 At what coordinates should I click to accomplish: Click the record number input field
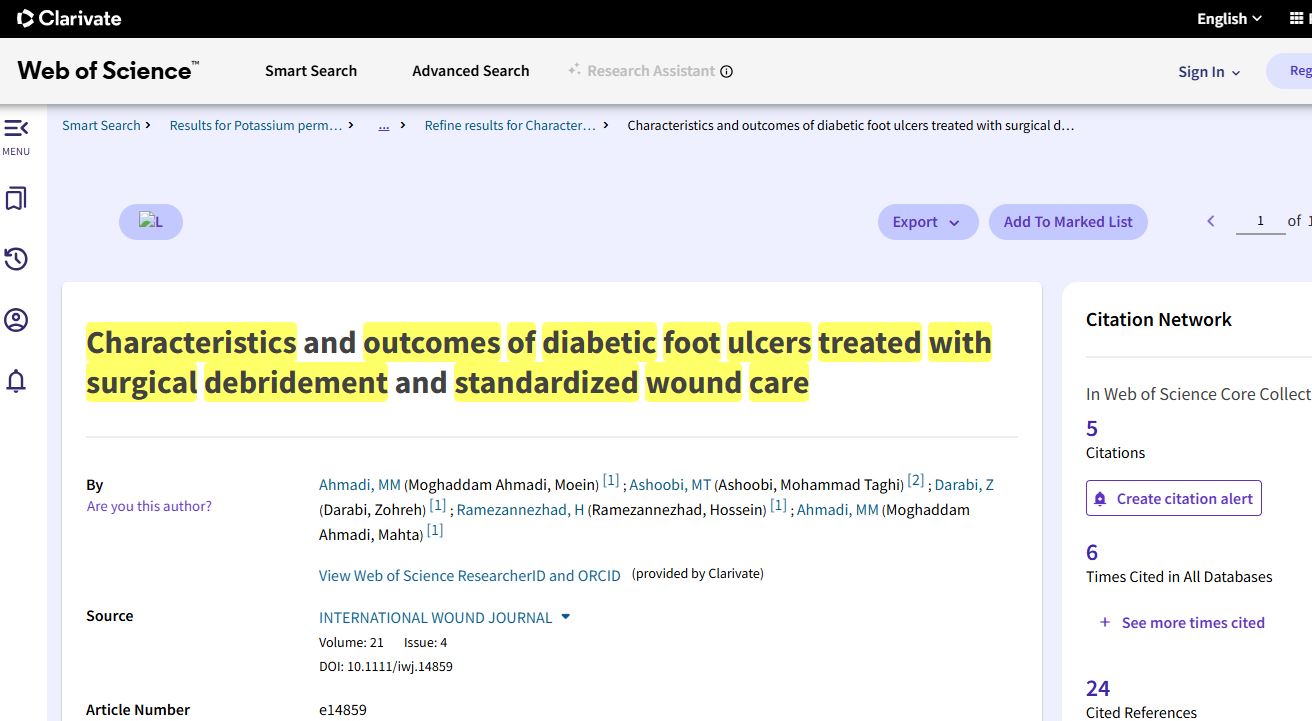tap(1260, 221)
